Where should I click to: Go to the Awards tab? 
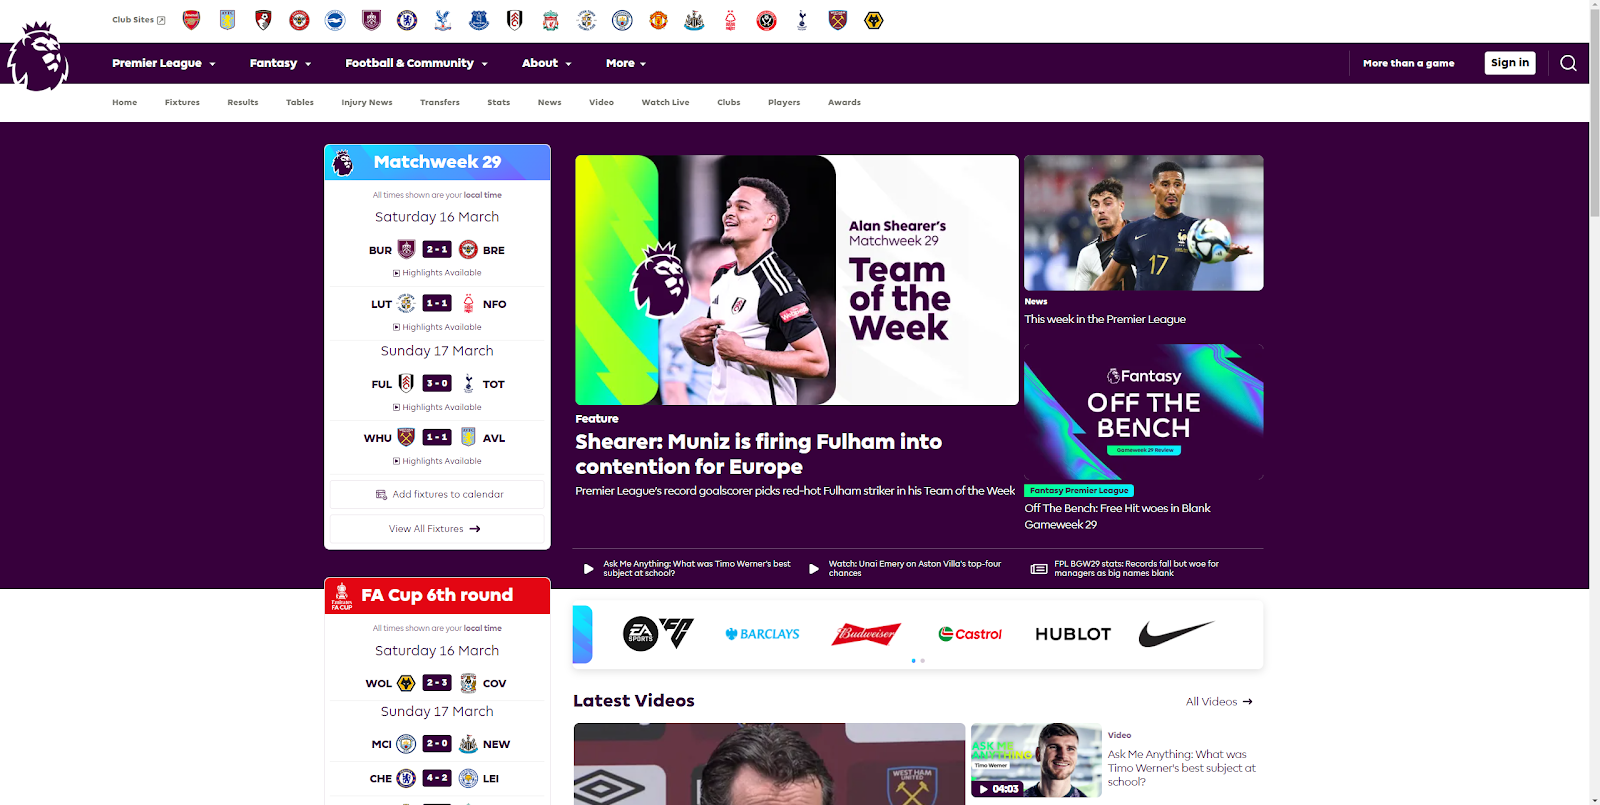845,102
